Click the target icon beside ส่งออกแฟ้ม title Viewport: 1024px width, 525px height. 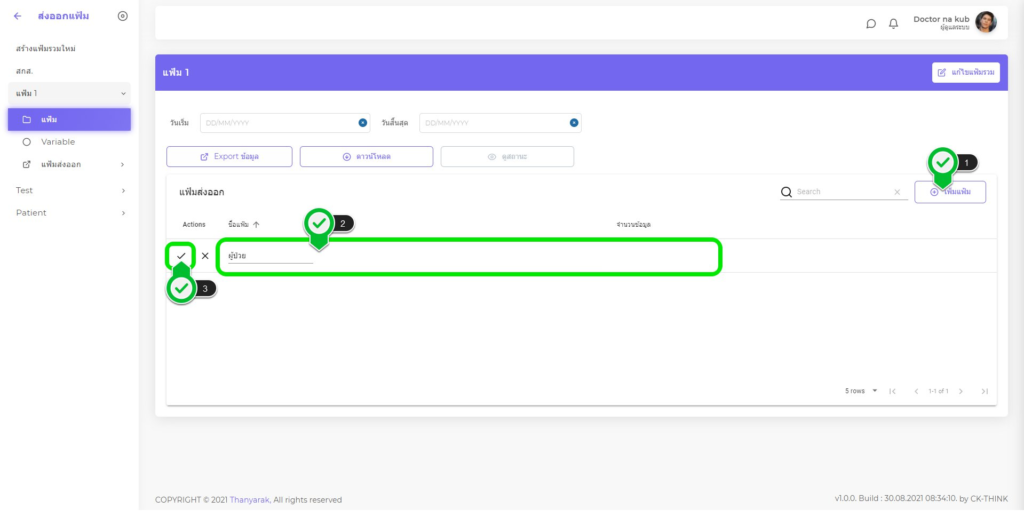122,16
